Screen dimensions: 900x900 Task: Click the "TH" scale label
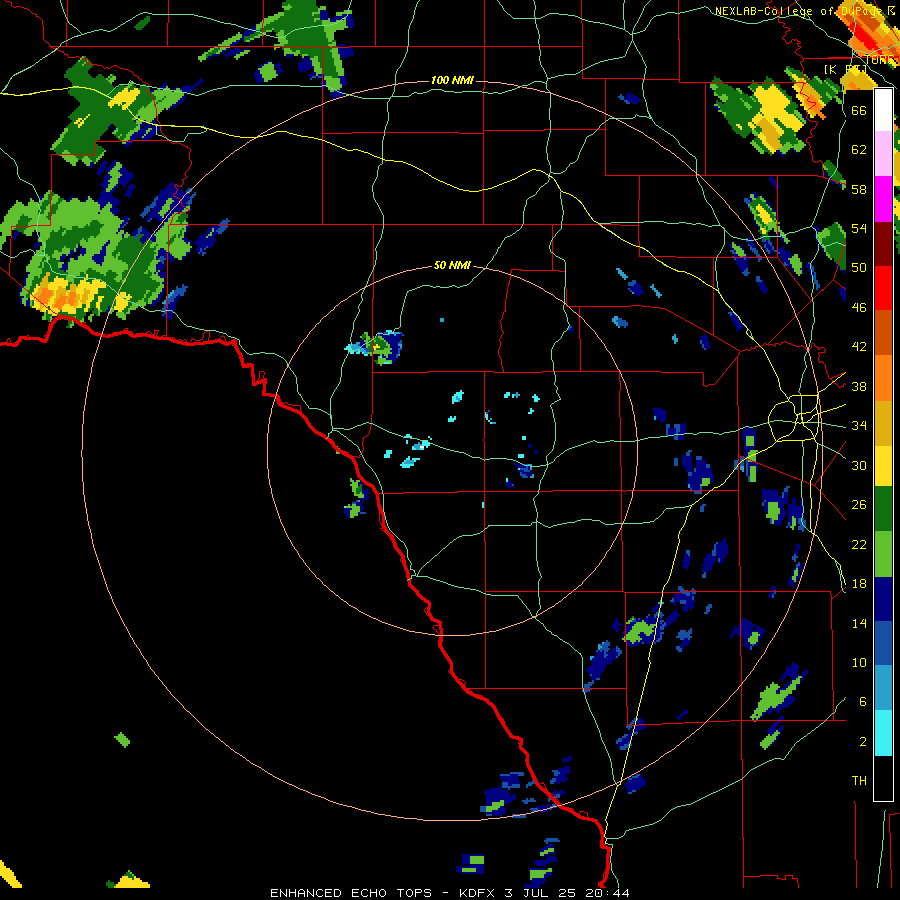859,781
